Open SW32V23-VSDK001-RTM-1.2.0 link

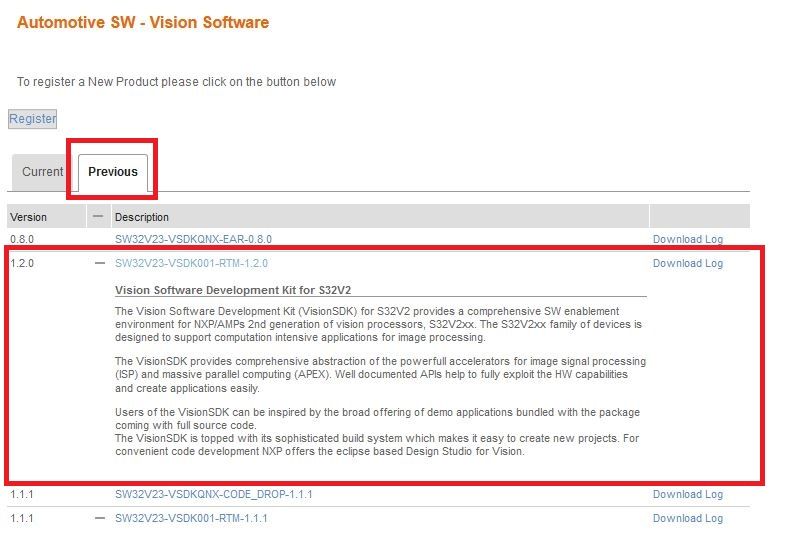click(x=191, y=263)
